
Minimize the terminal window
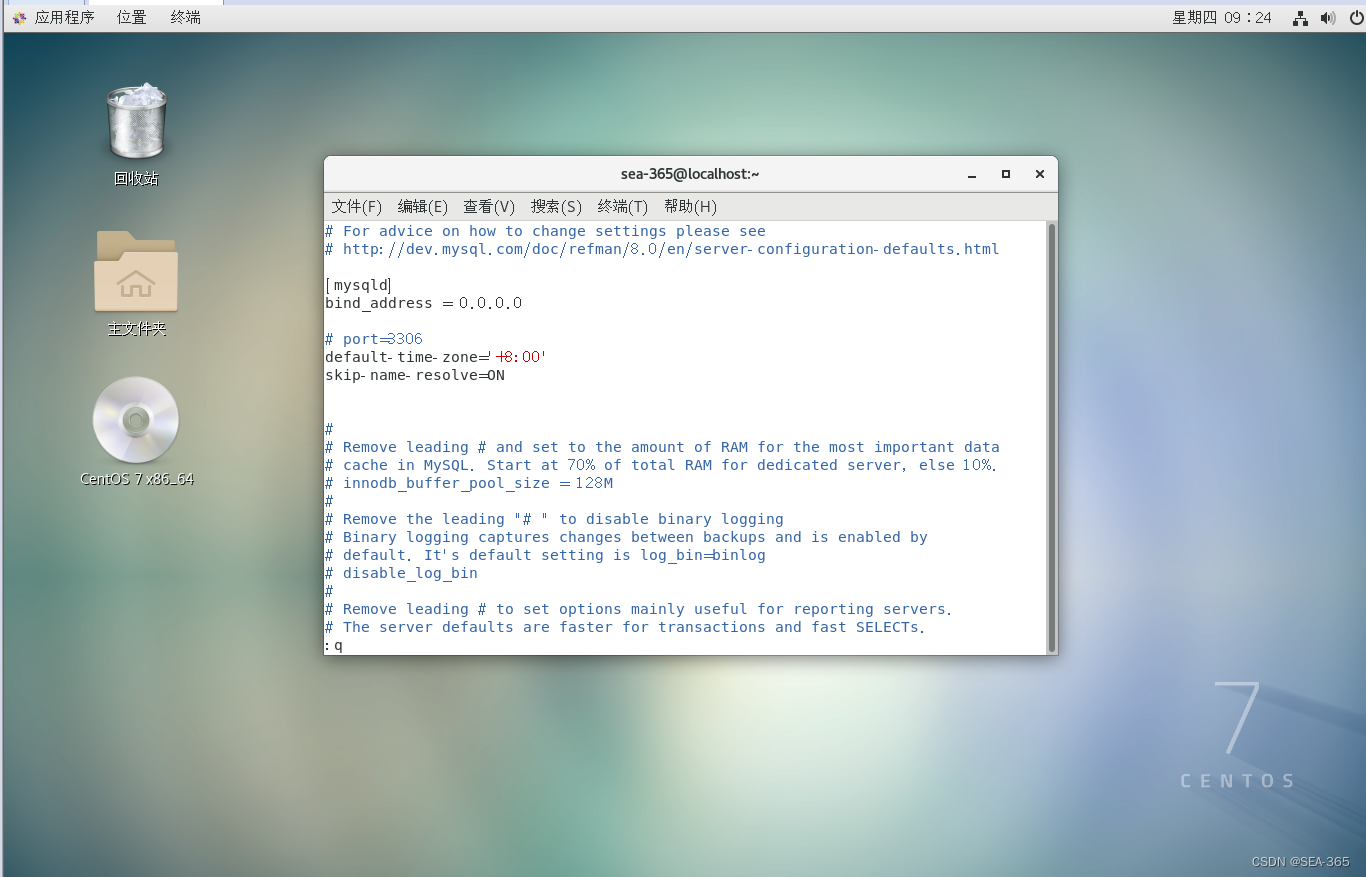[972, 174]
